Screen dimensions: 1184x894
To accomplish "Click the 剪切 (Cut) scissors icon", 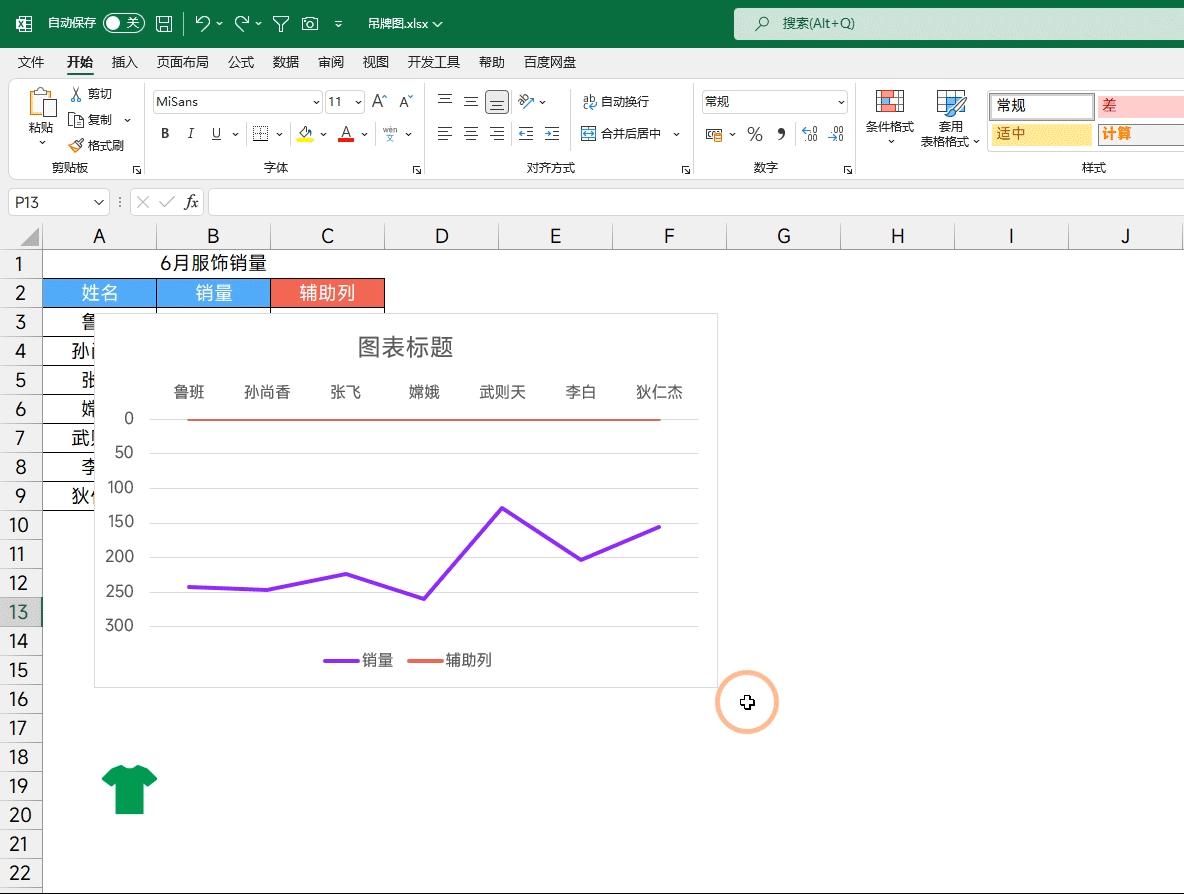I will point(75,93).
